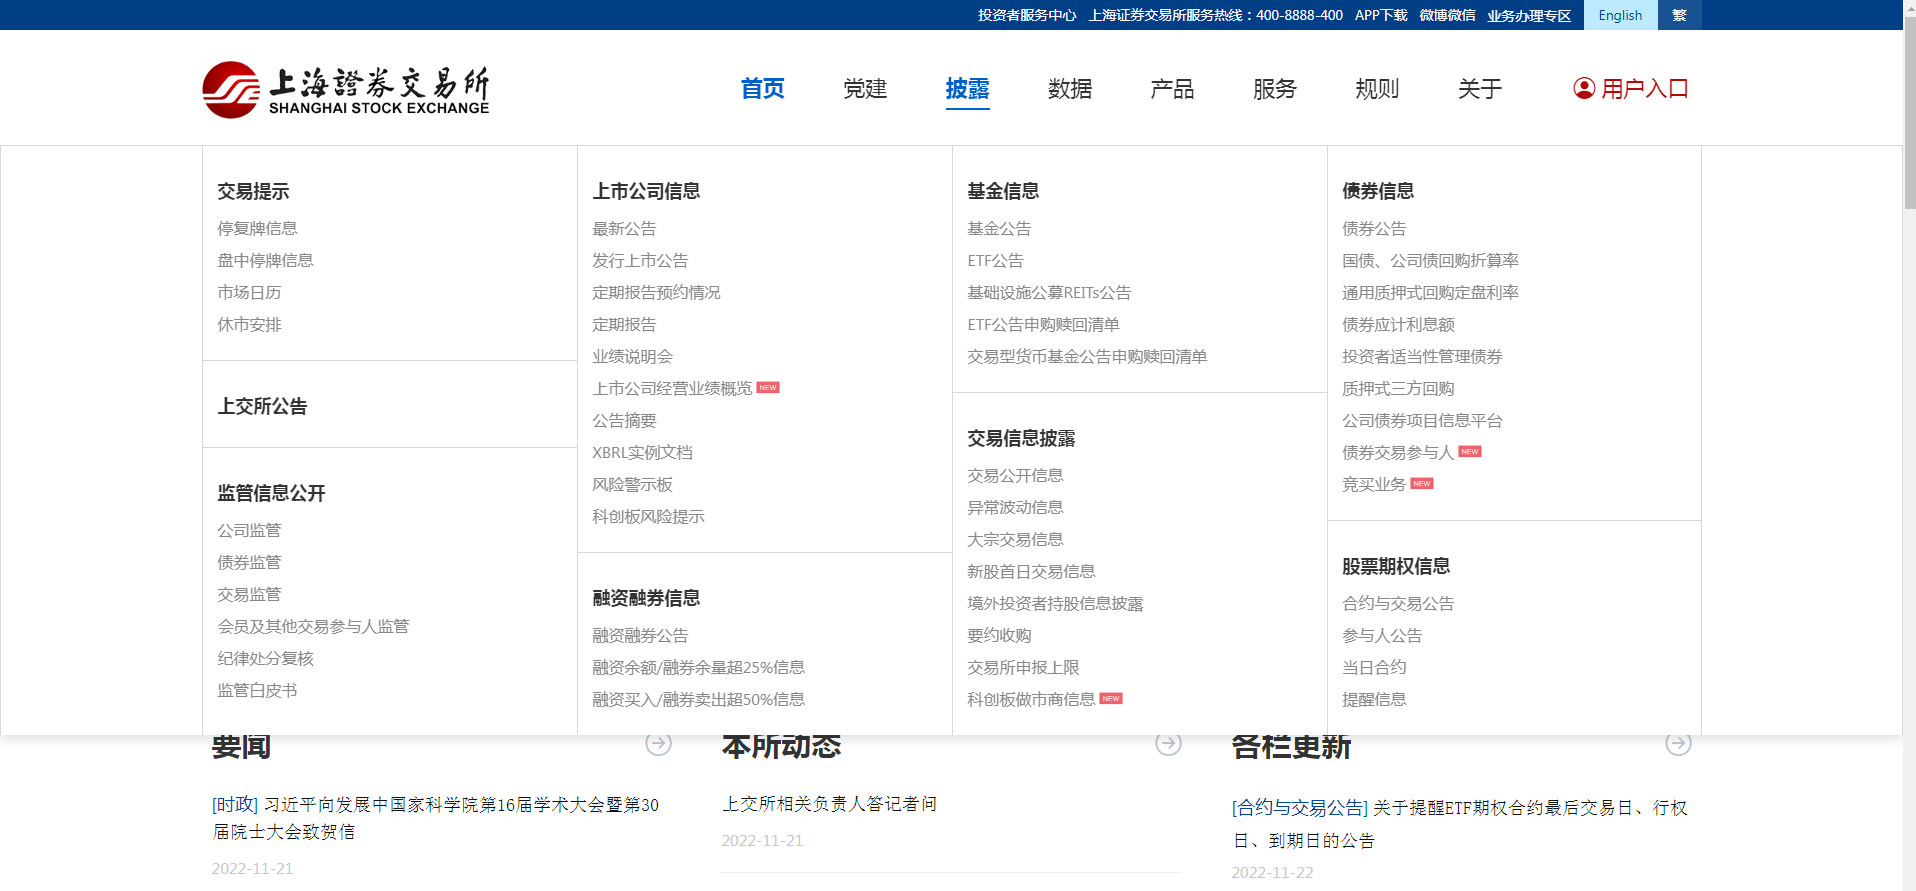Open XBRL实例文档 link

click(x=642, y=452)
